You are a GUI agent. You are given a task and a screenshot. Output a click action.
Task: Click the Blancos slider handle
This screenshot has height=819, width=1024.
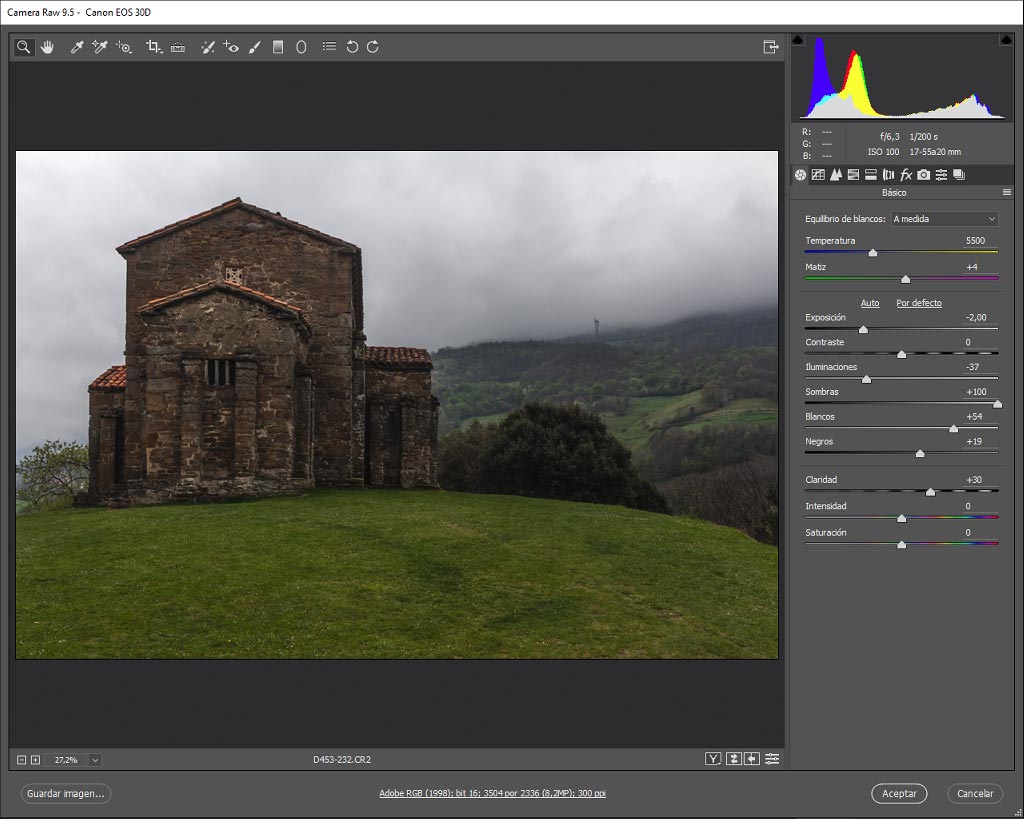[x=953, y=429]
